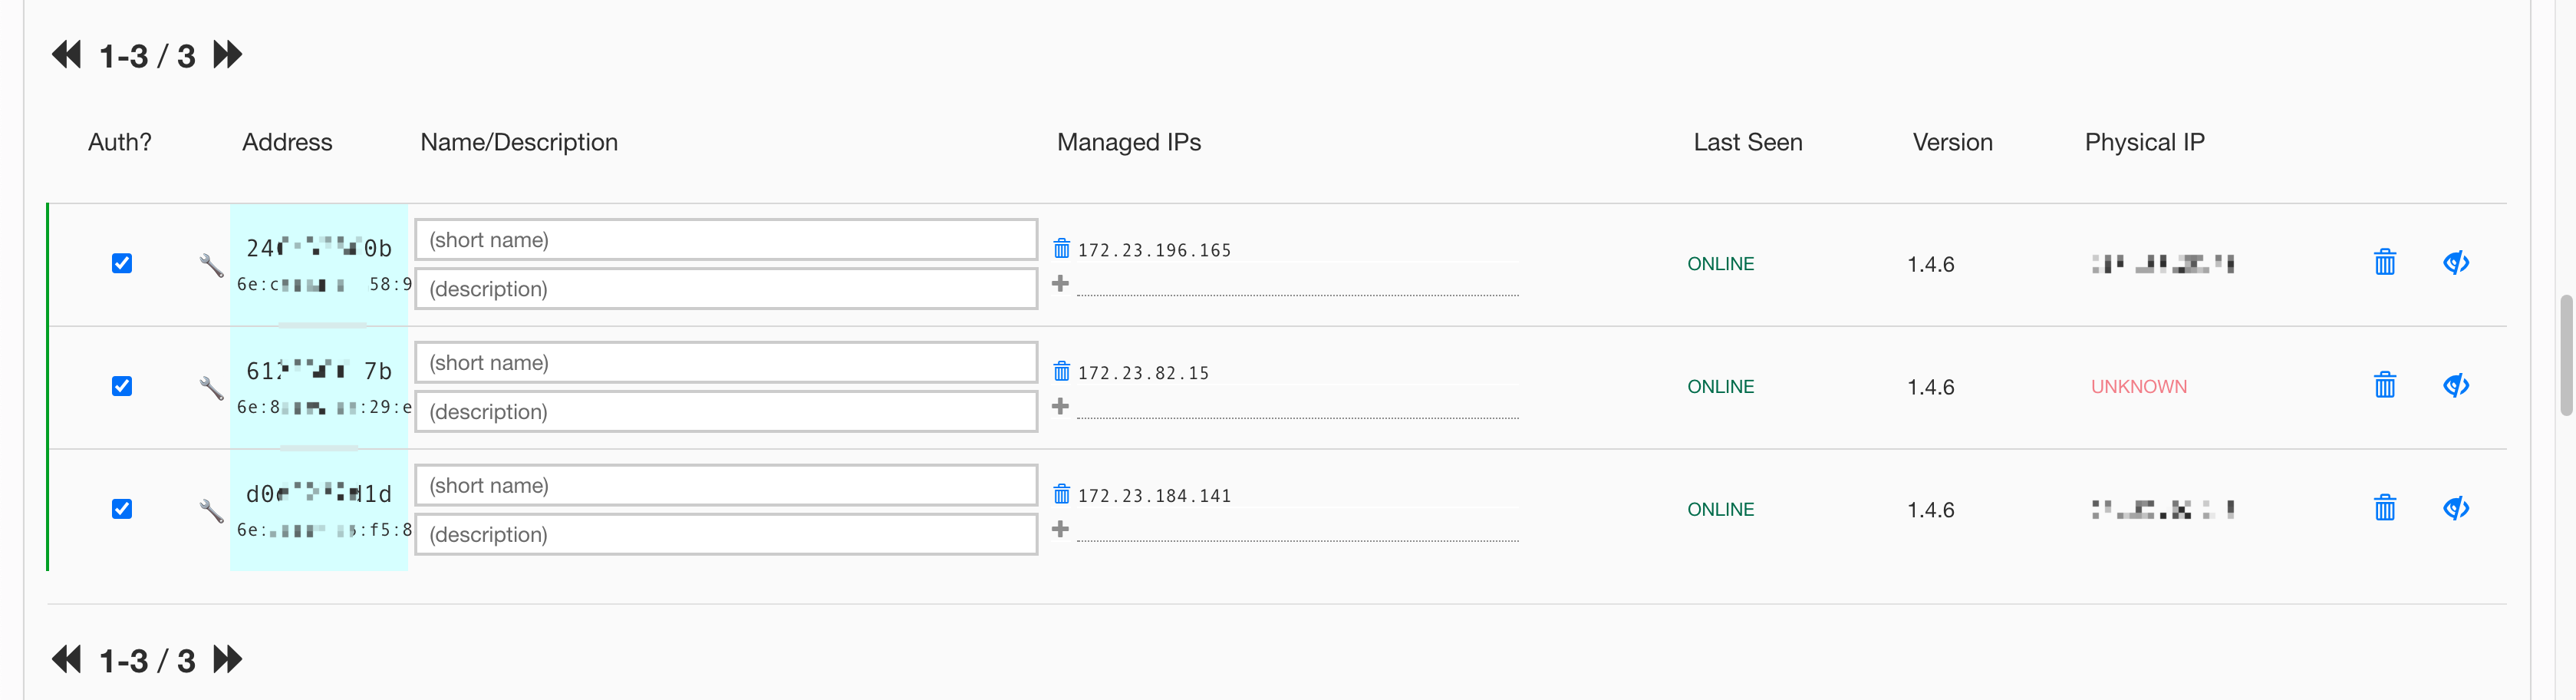The image size is (2576, 700).
Task: Click description field for member ending 1d
Action: pyautogui.click(x=725, y=535)
